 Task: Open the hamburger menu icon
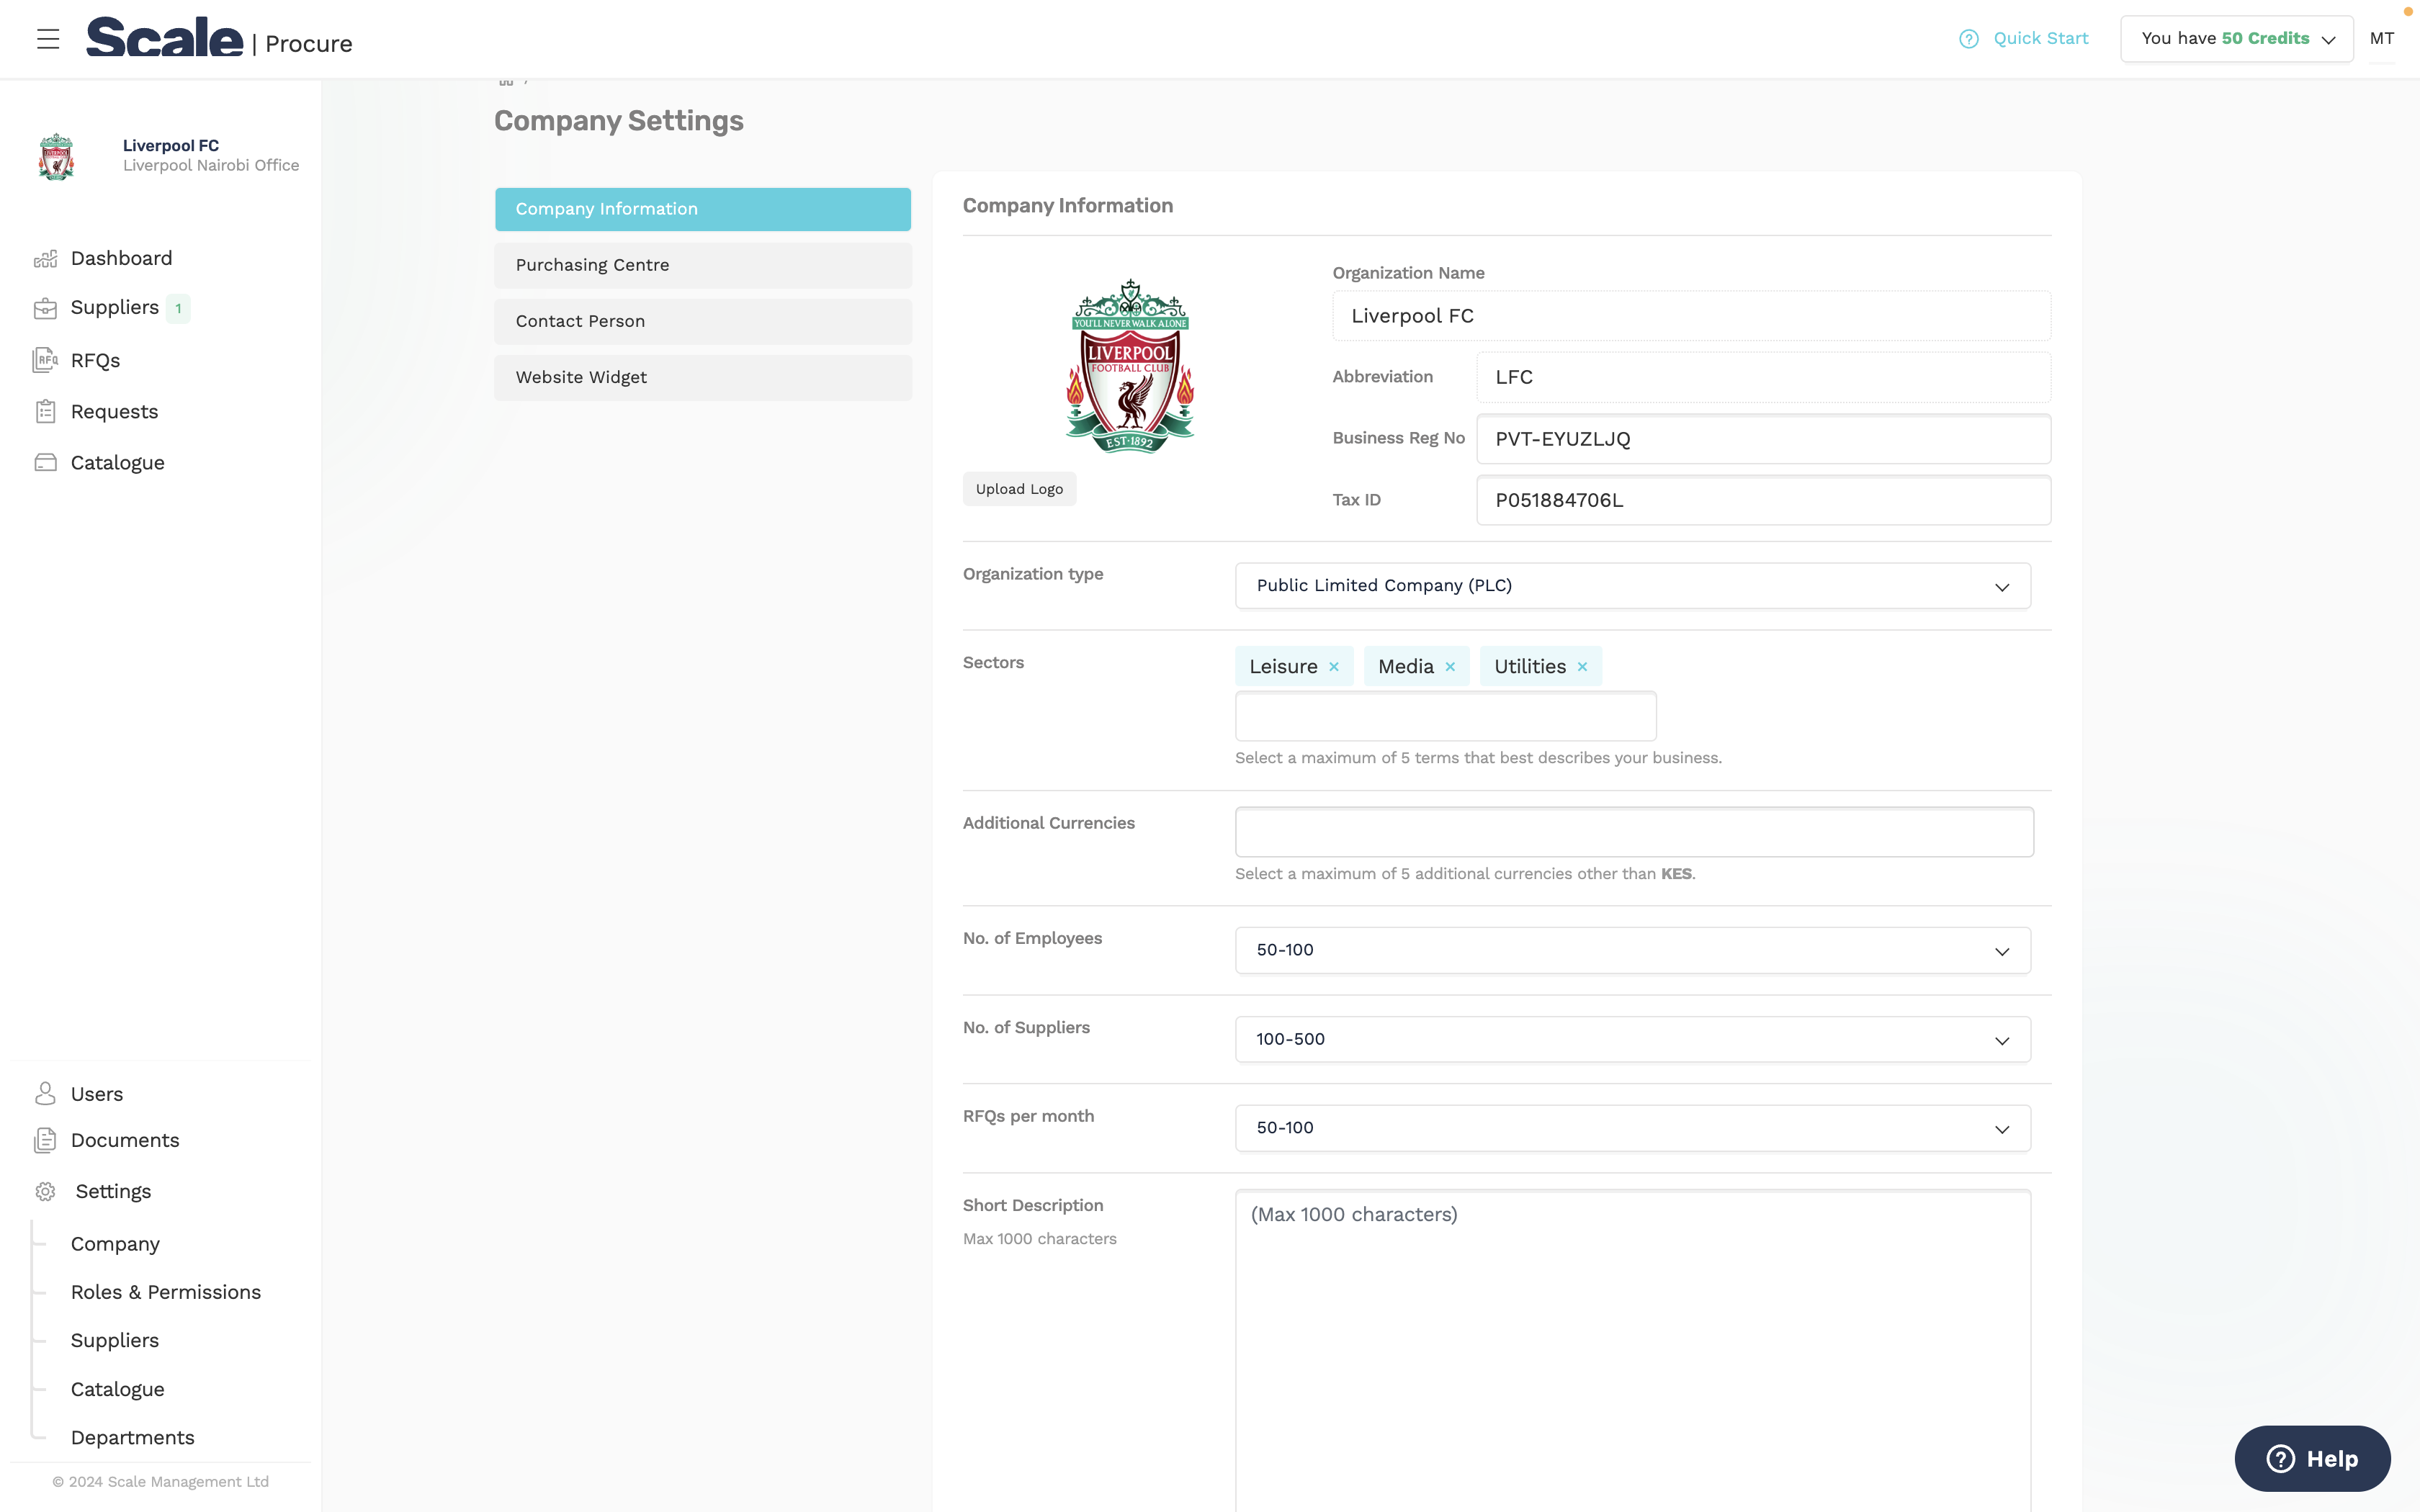pyautogui.click(x=48, y=39)
